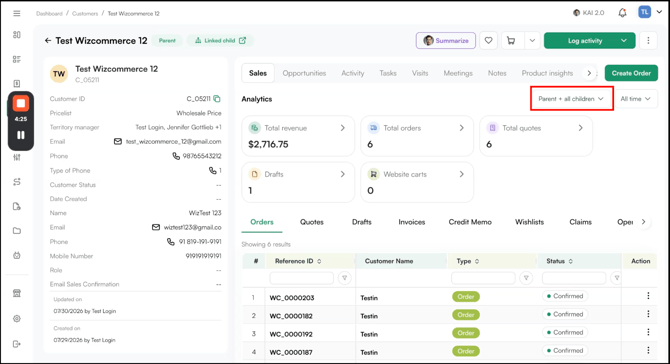
Task: Click the KAI 2.0 assistant icon
Action: 576,13
